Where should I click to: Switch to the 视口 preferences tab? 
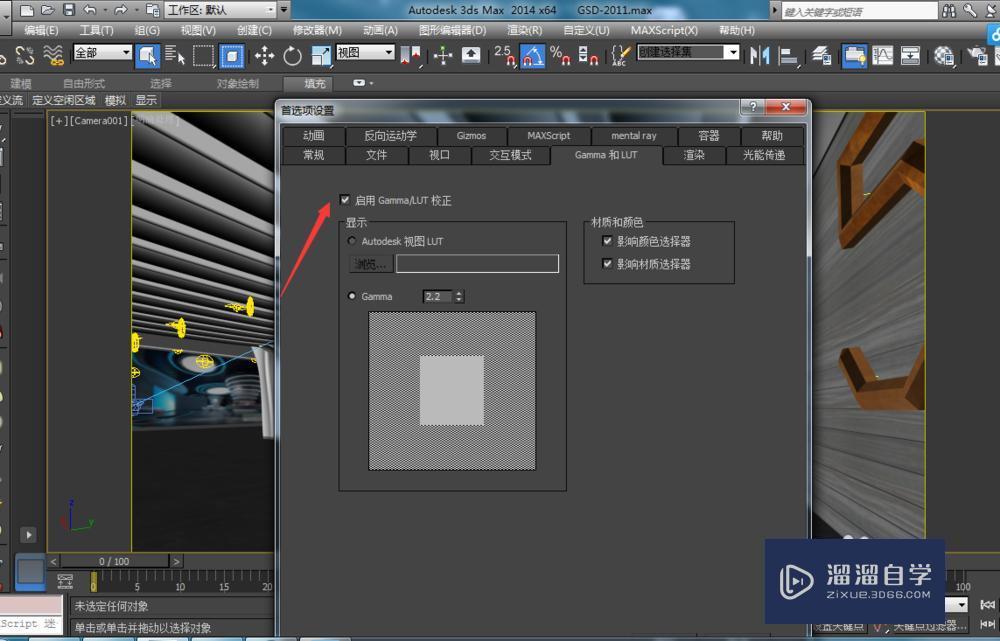[x=439, y=155]
